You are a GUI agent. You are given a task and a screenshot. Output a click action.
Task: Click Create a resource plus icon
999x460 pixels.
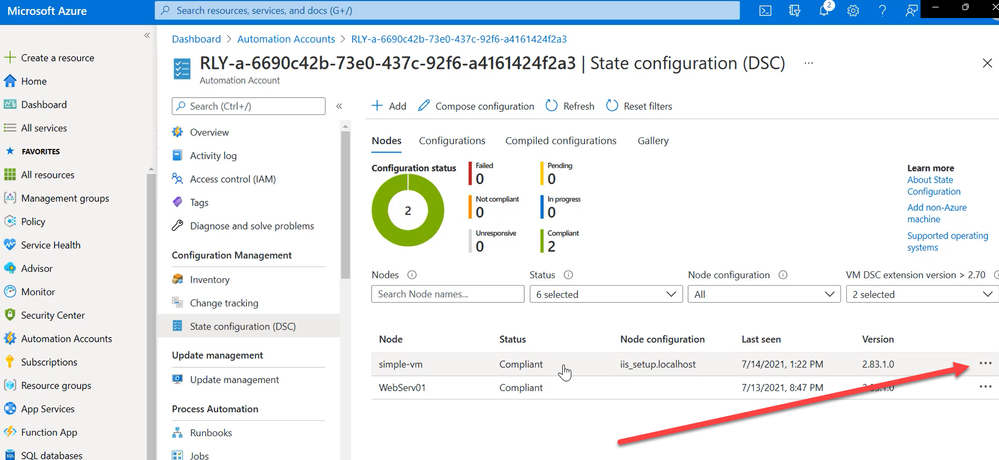[10, 57]
